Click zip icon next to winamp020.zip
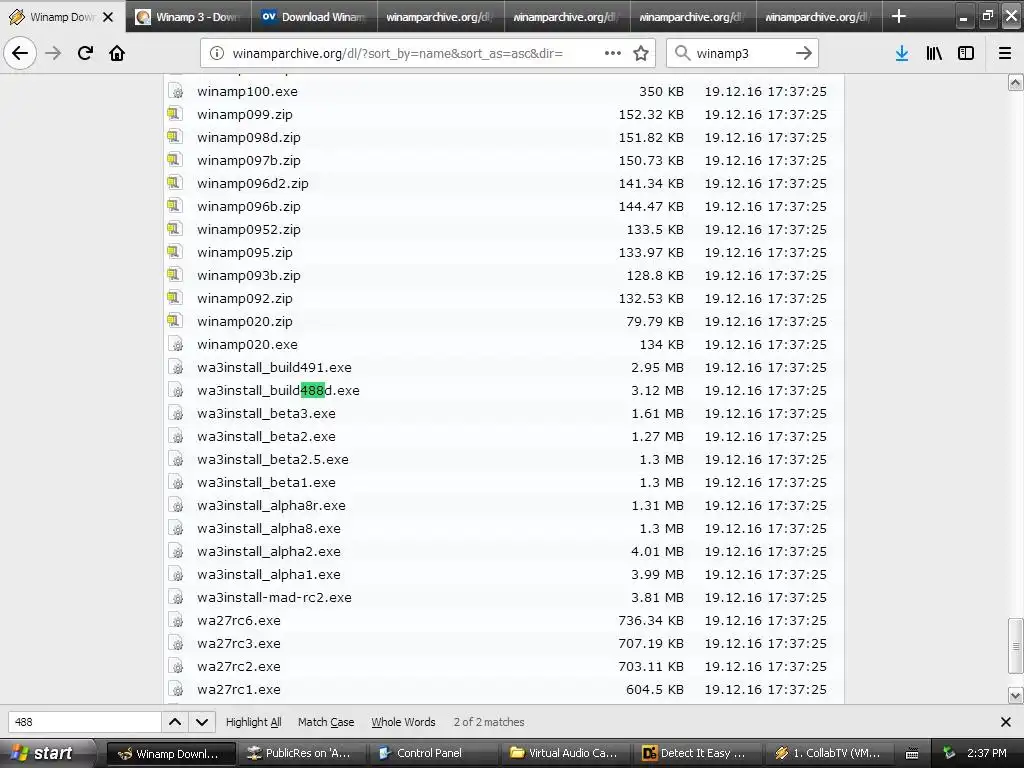Screen dimensions: 1024x768 (x=174, y=321)
